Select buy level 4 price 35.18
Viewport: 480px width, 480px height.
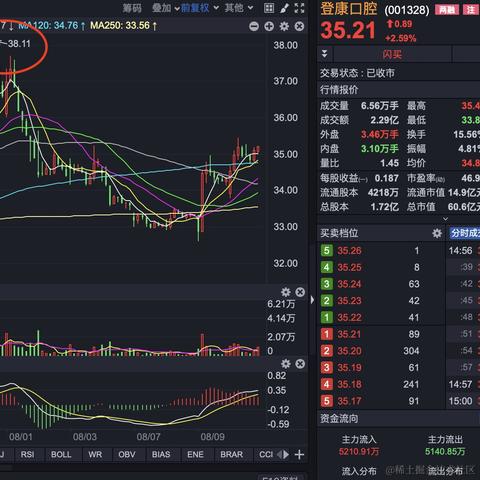click(x=349, y=384)
